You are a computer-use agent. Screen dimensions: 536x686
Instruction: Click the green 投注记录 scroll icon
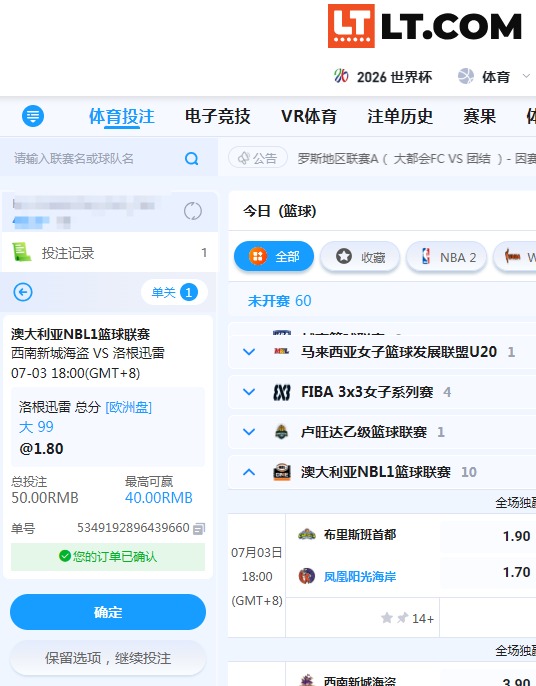[21, 252]
